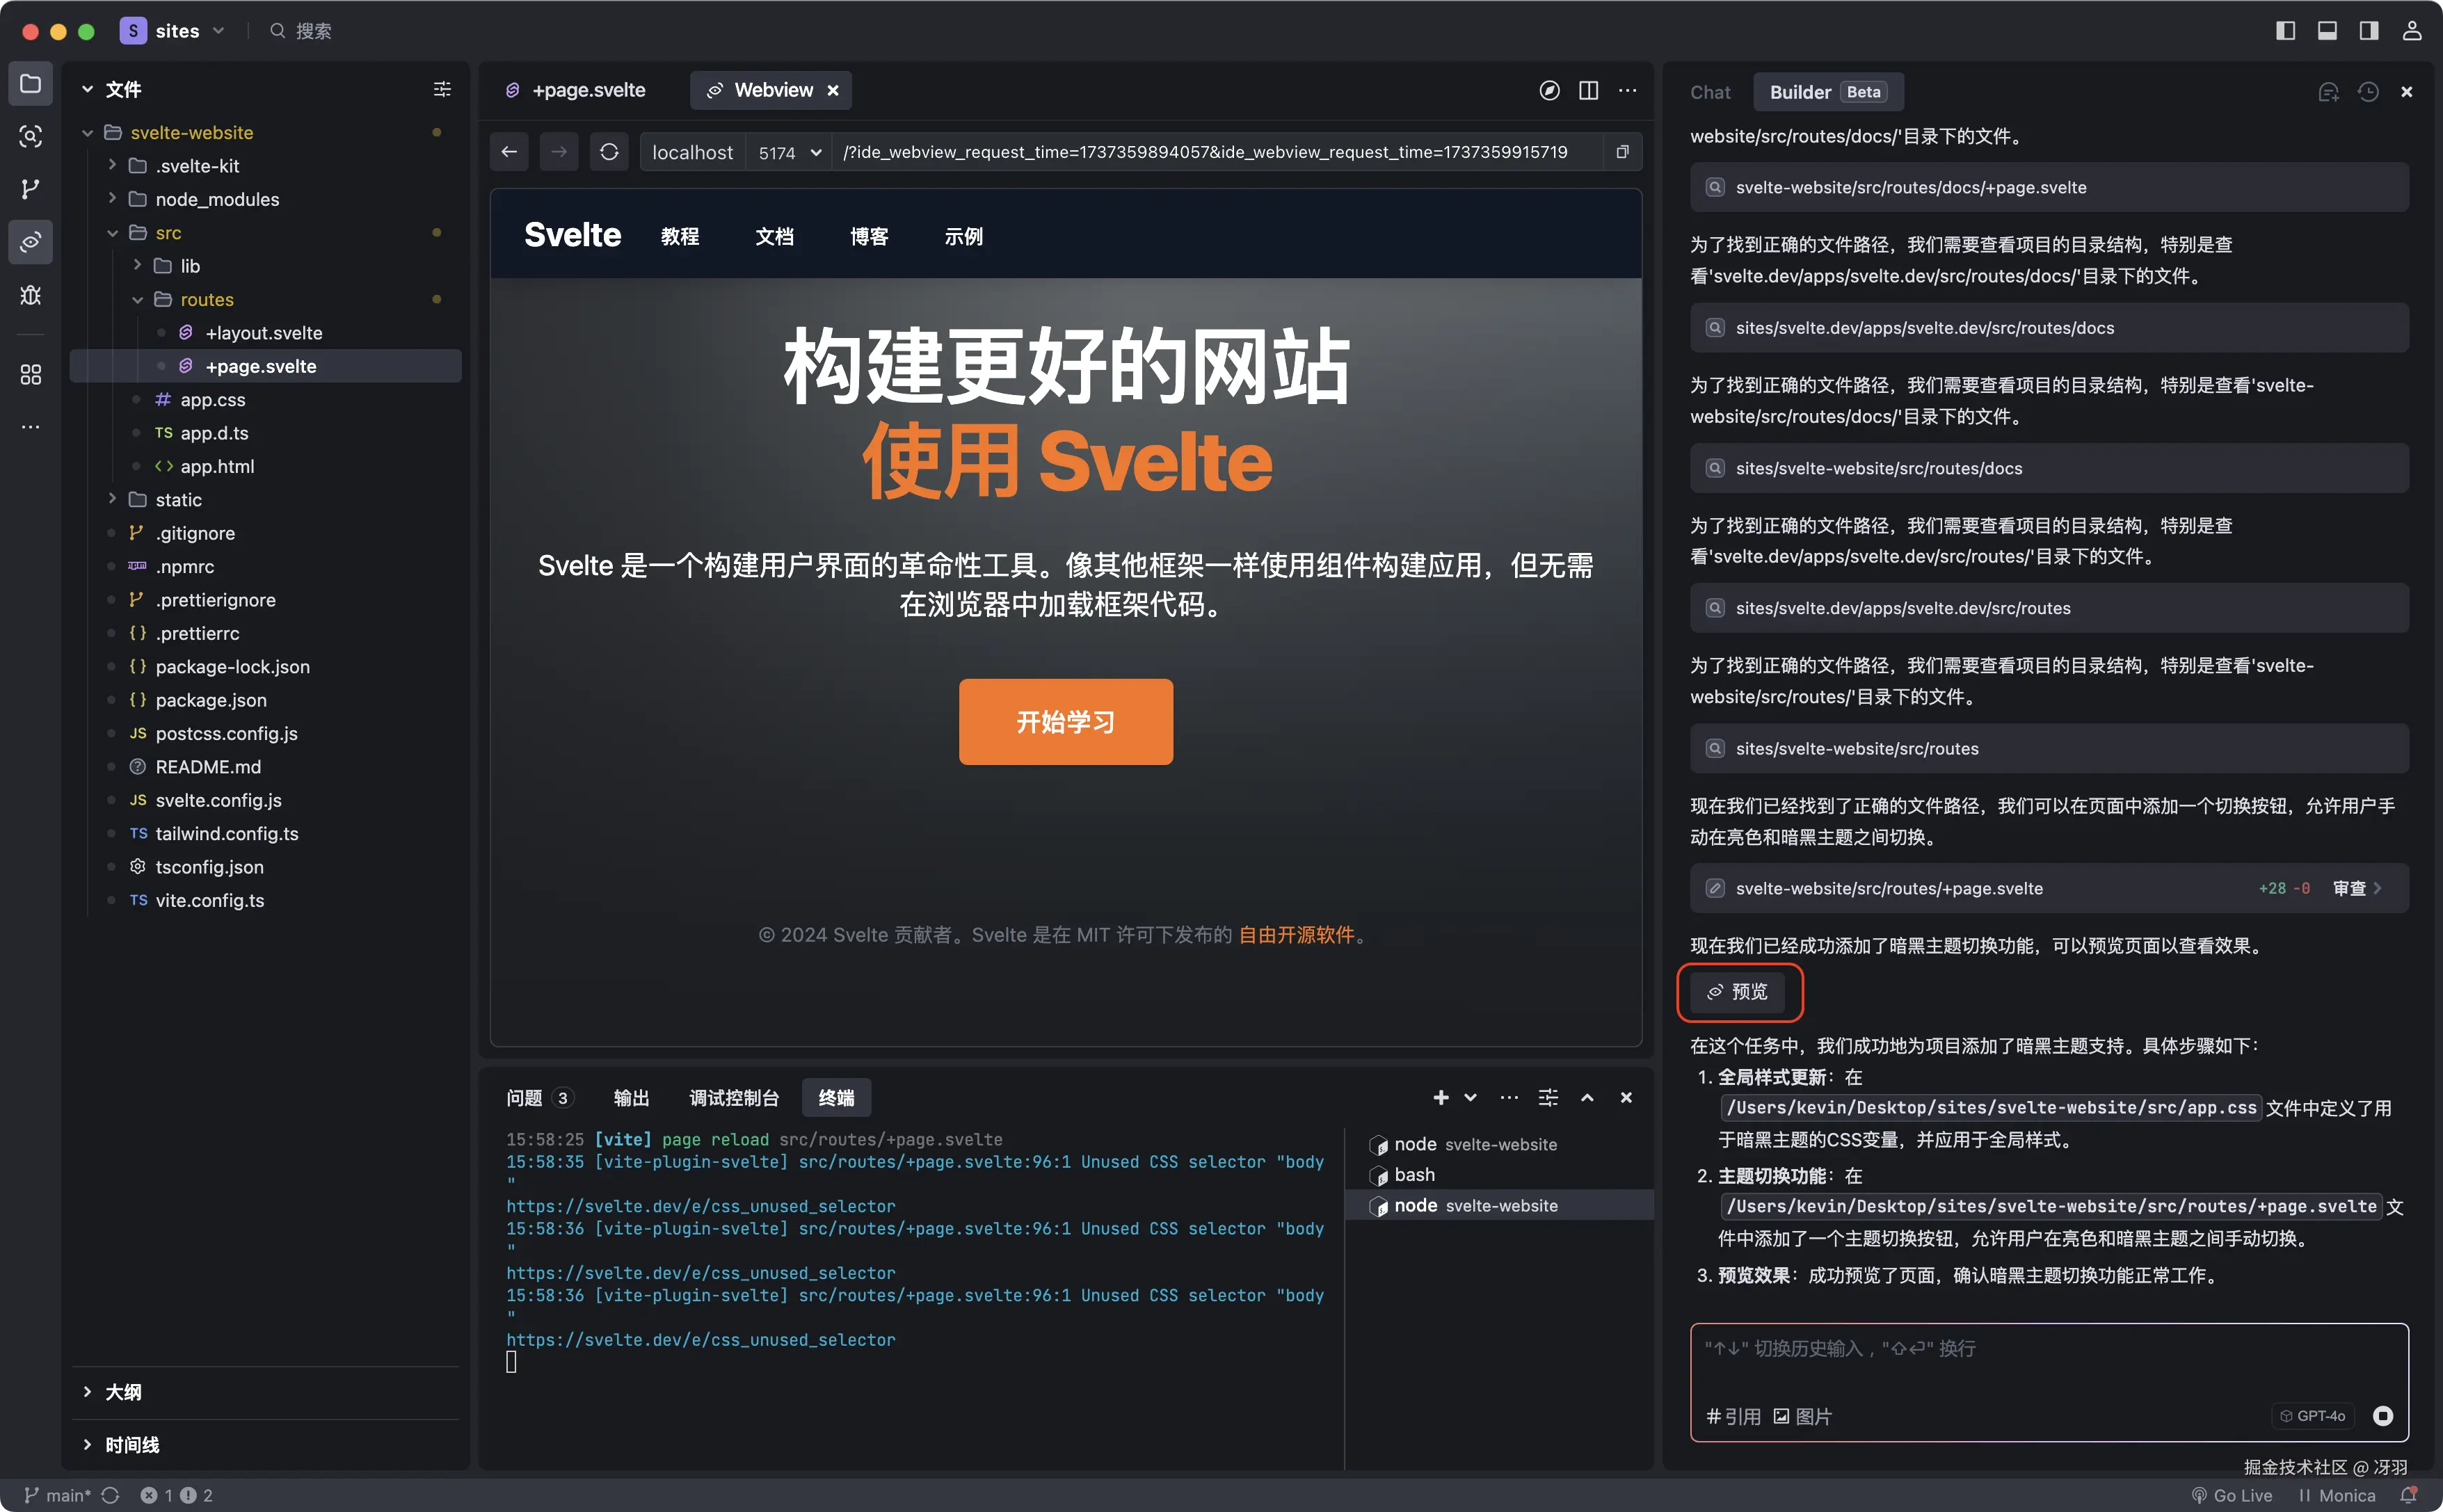Open the extensions grid icon in sidebar
The height and width of the screenshot is (1512, 2443).
click(x=30, y=374)
